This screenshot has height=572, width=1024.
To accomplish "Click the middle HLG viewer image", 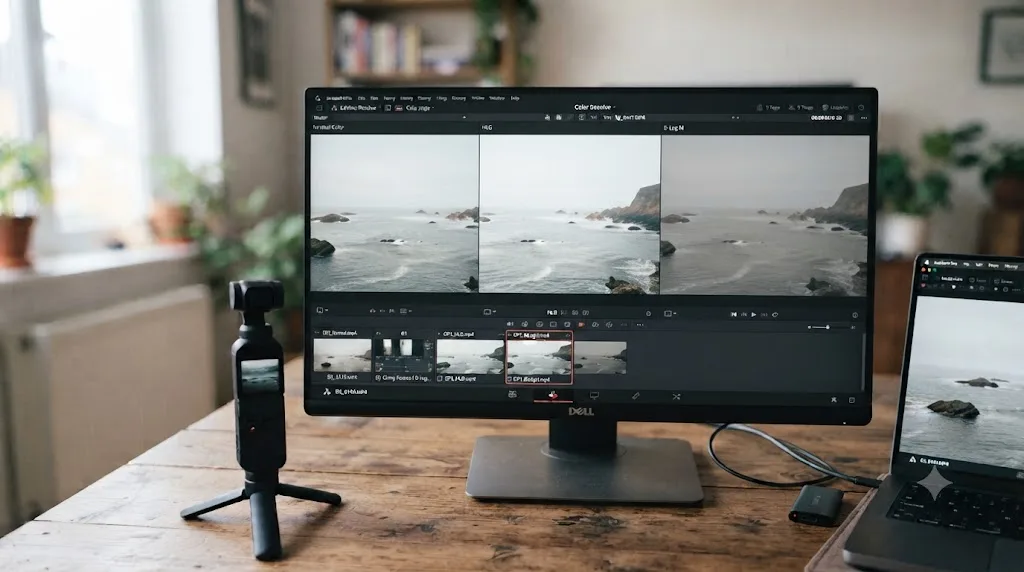I will [569, 214].
